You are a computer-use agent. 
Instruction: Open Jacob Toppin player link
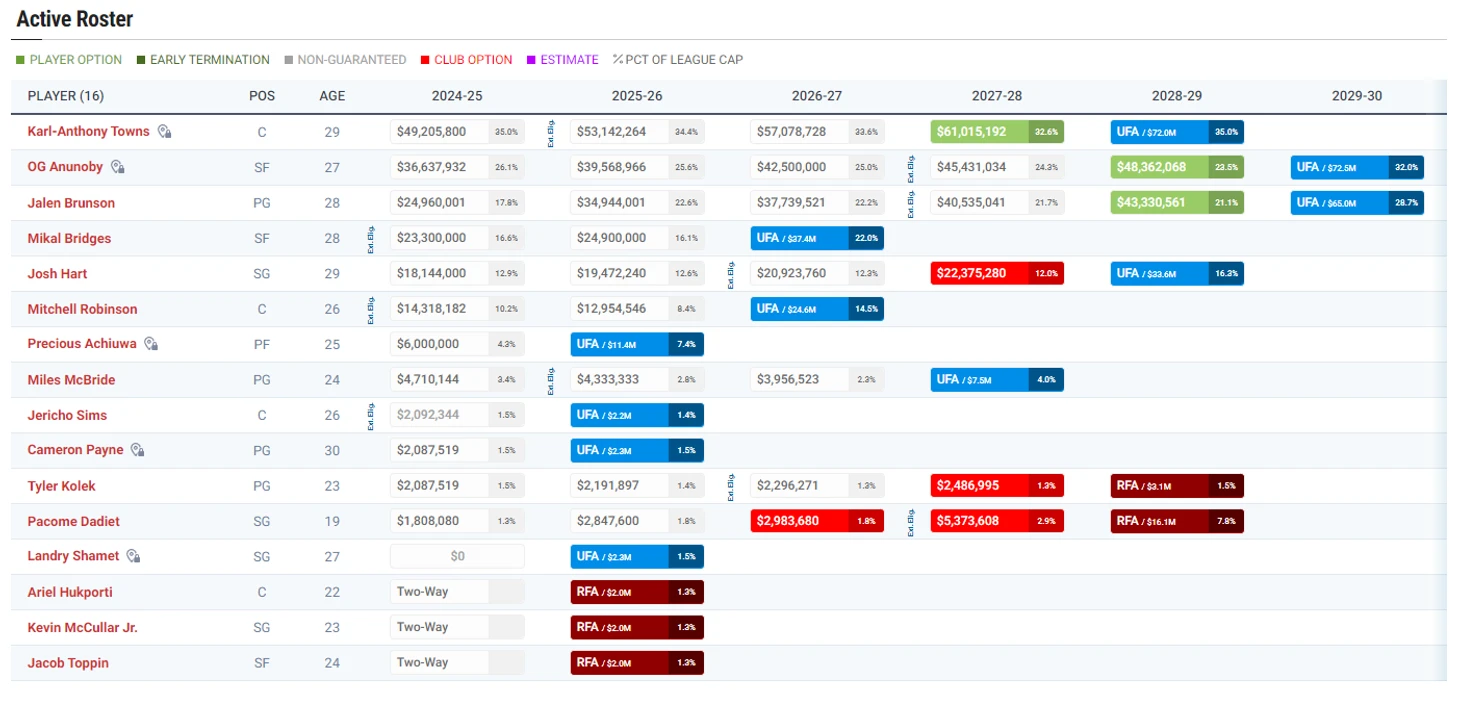coord(68,663)
